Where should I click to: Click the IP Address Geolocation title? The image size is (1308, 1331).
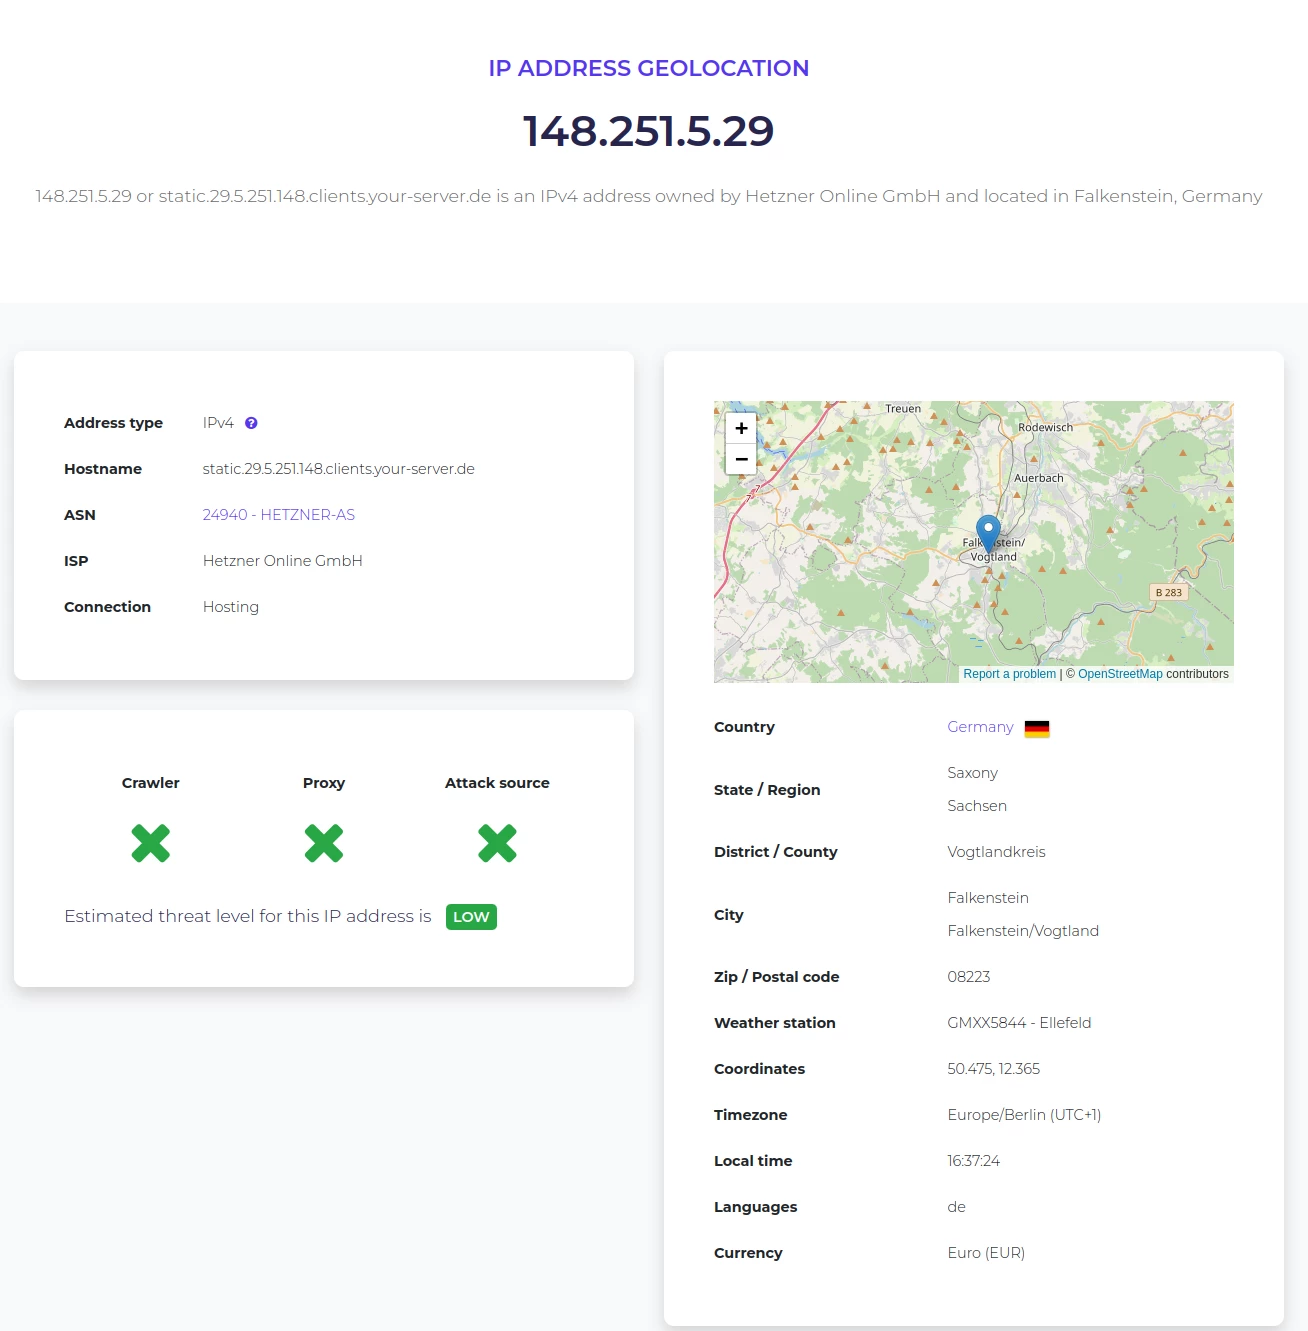648,68
